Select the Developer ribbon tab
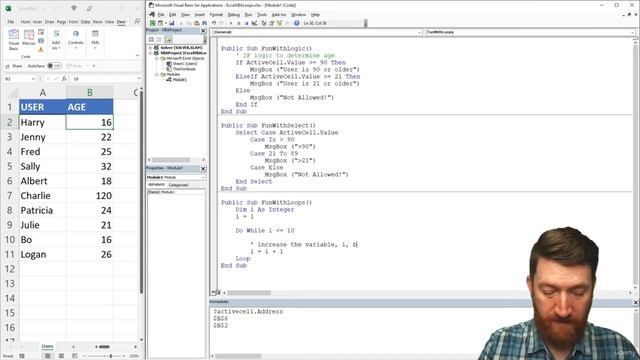The height and width of the screenshot is (360, 640). click(121, 22)
